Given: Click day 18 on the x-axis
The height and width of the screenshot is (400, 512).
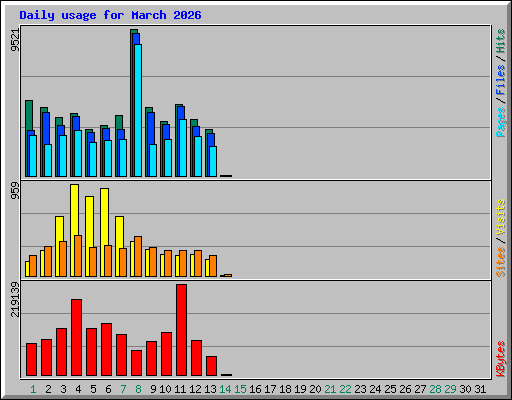Looking at the screenshot, I should (285, 389).
